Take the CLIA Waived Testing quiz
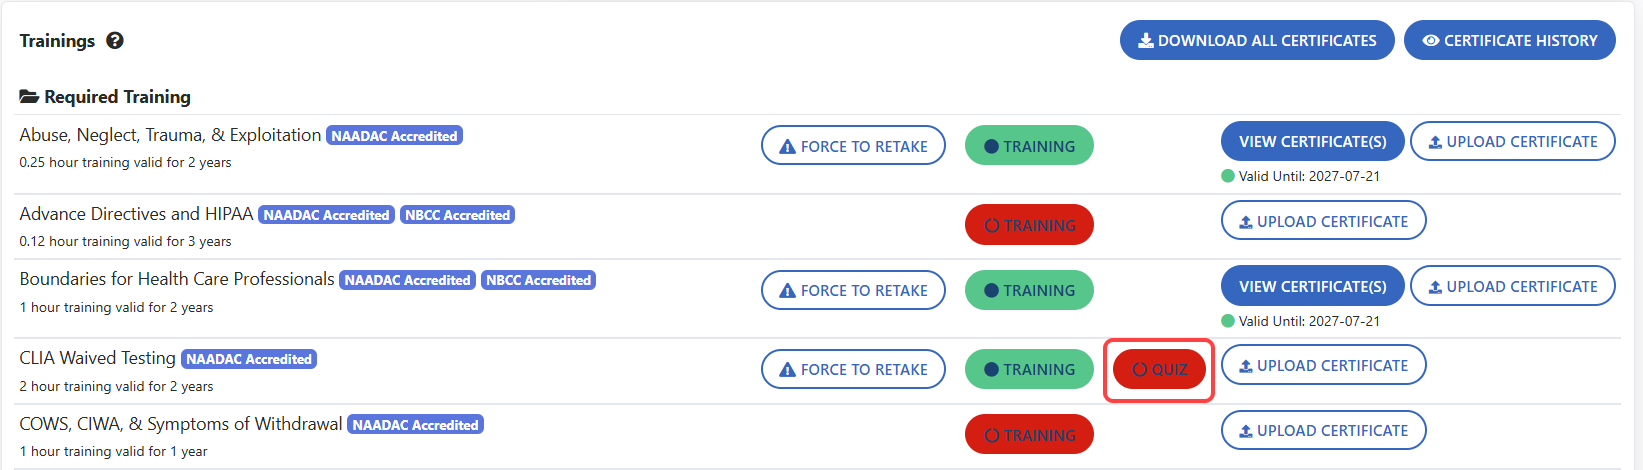Screen dimensions: 1643x470 [1159, 370]
